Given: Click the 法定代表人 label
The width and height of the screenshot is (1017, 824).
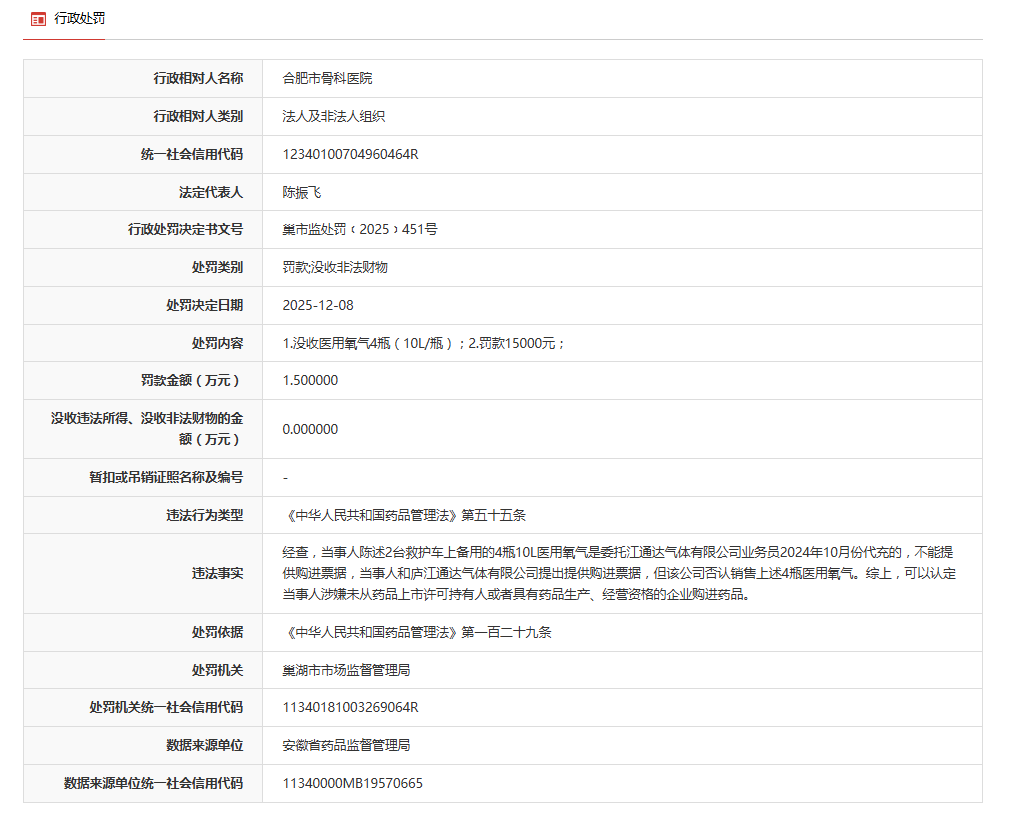Looking at the screenshot, I should (x=211, y=192).
